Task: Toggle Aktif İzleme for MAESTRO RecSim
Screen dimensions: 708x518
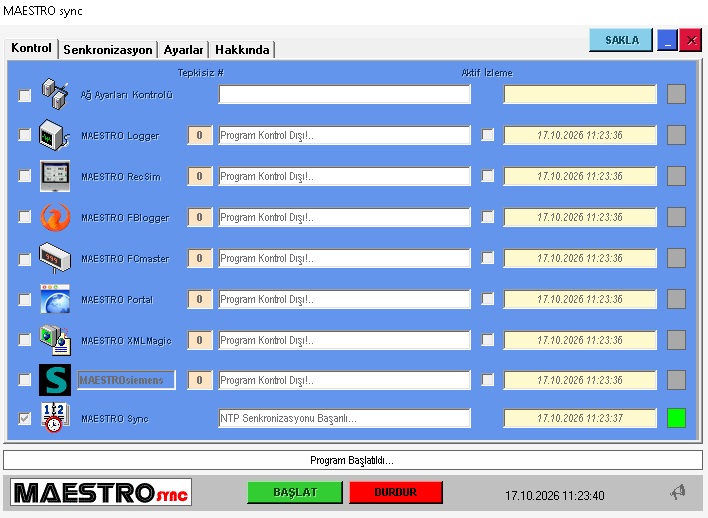Action: click(488, 175)
